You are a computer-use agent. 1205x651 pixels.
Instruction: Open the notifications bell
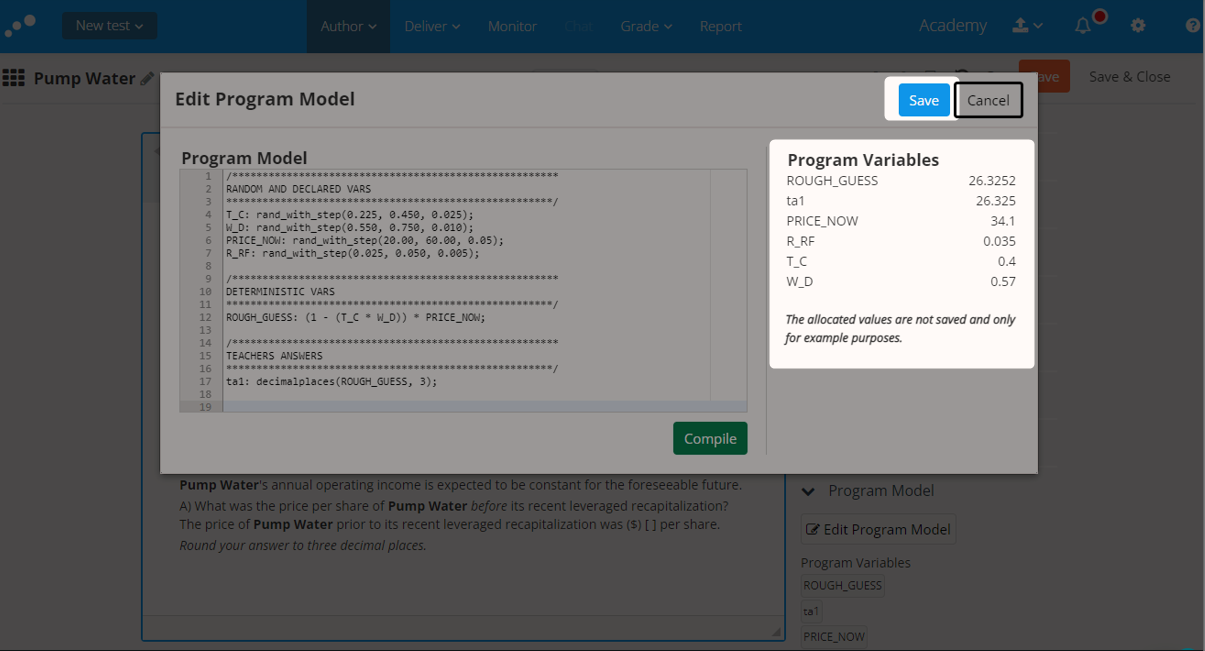tap(1082, 26)
